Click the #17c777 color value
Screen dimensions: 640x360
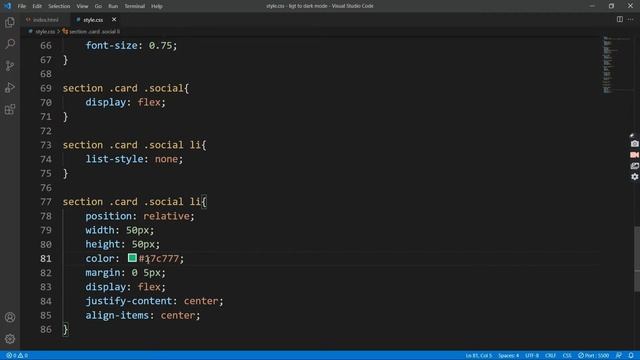click(x=159, y=258)
